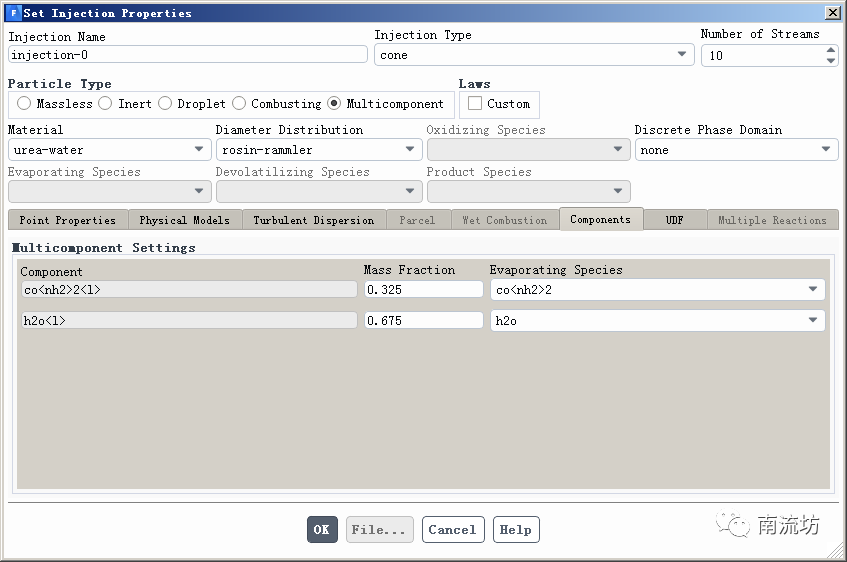Go to the Turbulent Dispersion tab
The width and height of the screenshot is (847, 562).
[x=313, y=220]
